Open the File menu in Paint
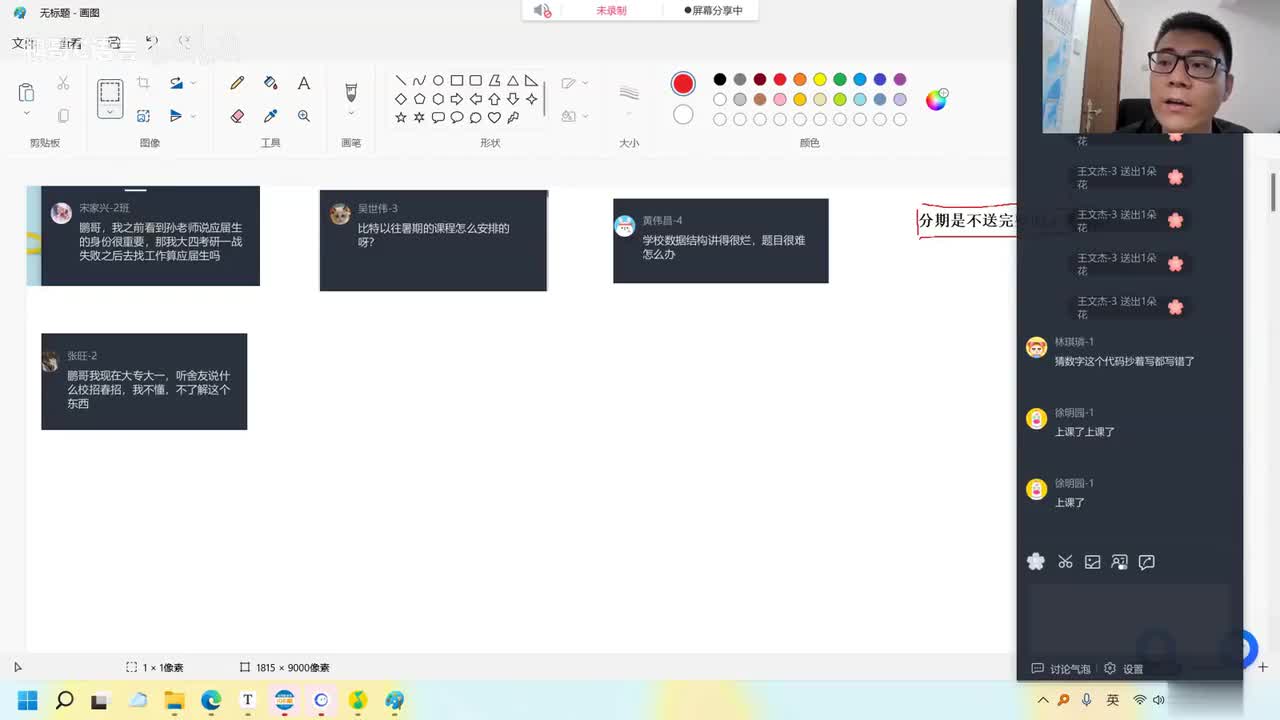The image size is (1280, 720). click(x=23, y=43)
